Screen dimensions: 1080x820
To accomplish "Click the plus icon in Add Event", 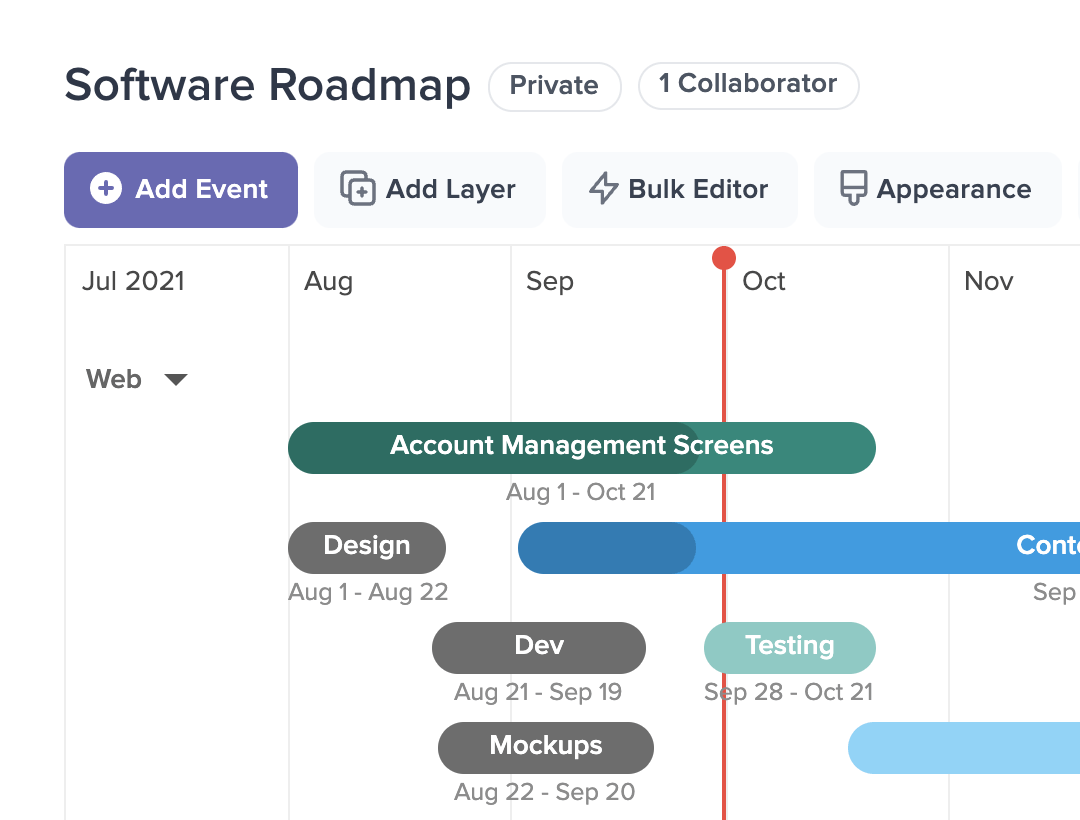I will (106, 189).
